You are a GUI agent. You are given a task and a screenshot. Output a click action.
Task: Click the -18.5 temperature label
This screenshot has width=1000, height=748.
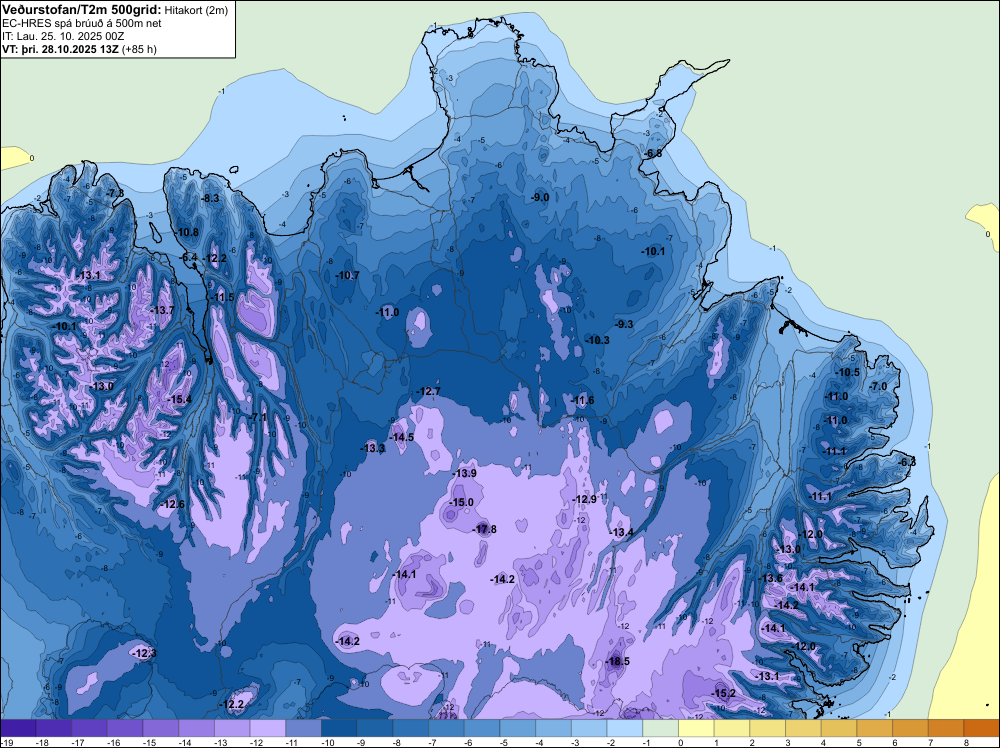pos(617,661)
